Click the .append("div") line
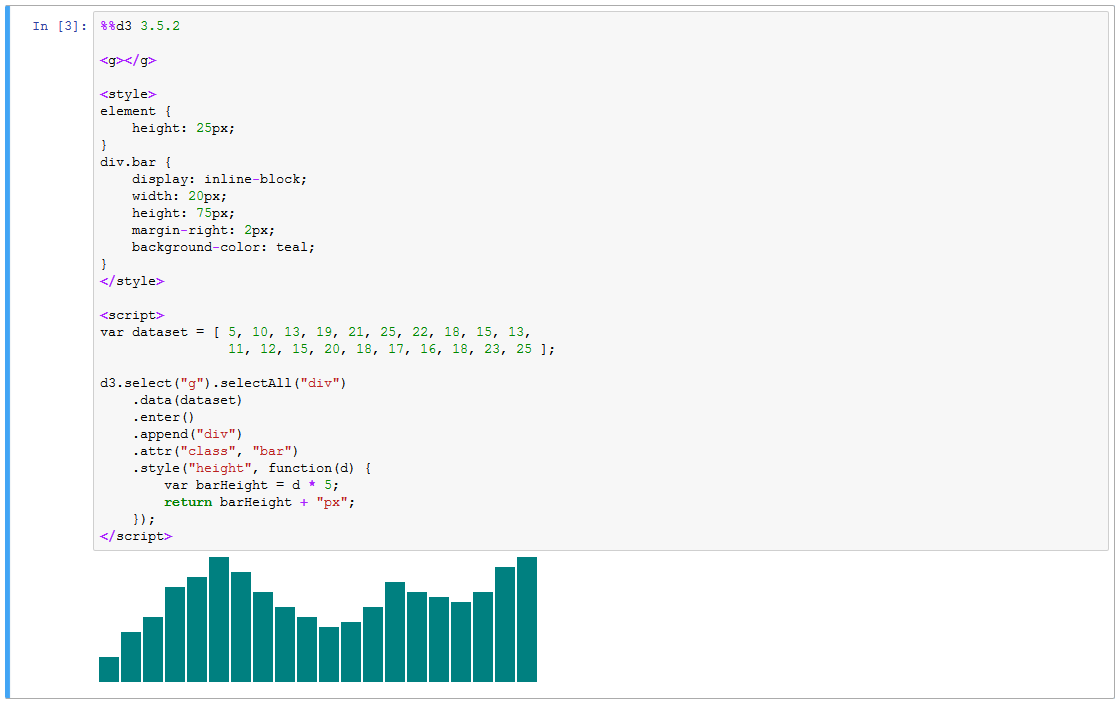Image resolution: width=1118 pixels, height=703 pixels. click(x=188, y=435)
